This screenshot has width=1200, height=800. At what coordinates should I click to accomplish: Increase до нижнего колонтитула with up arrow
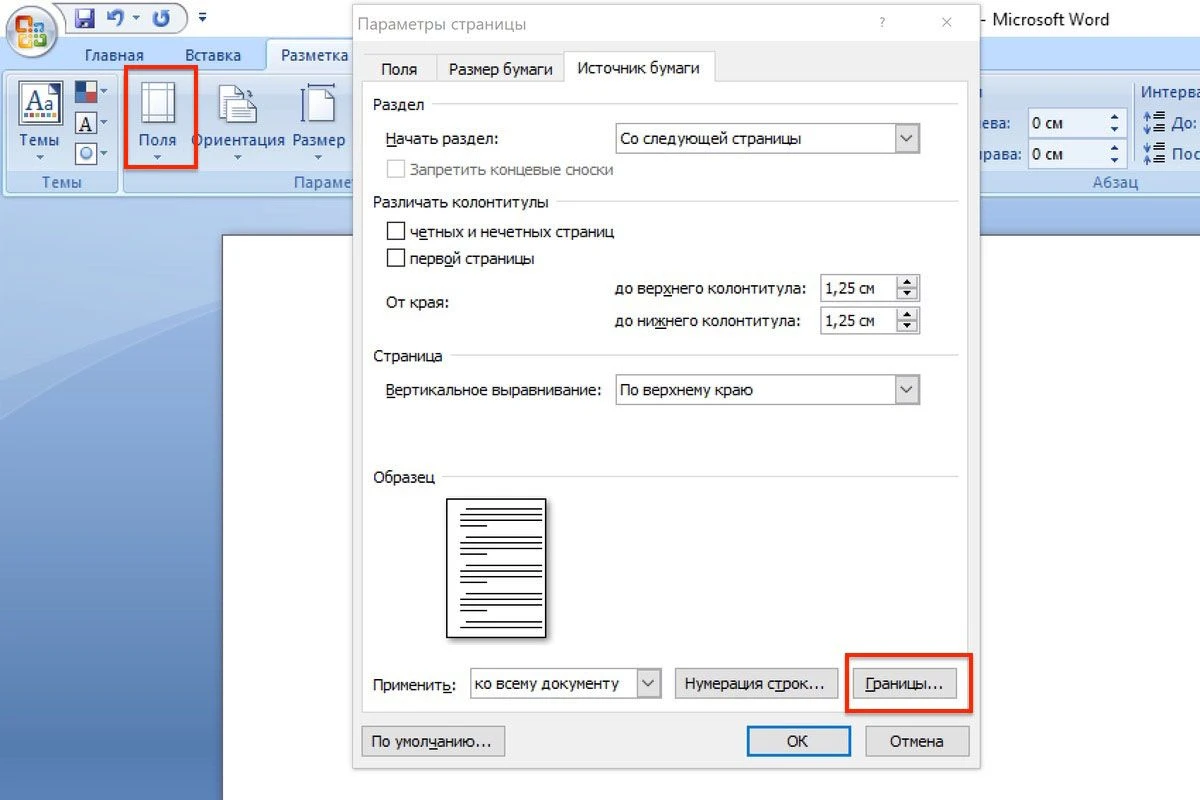click(x=907, y=315)
